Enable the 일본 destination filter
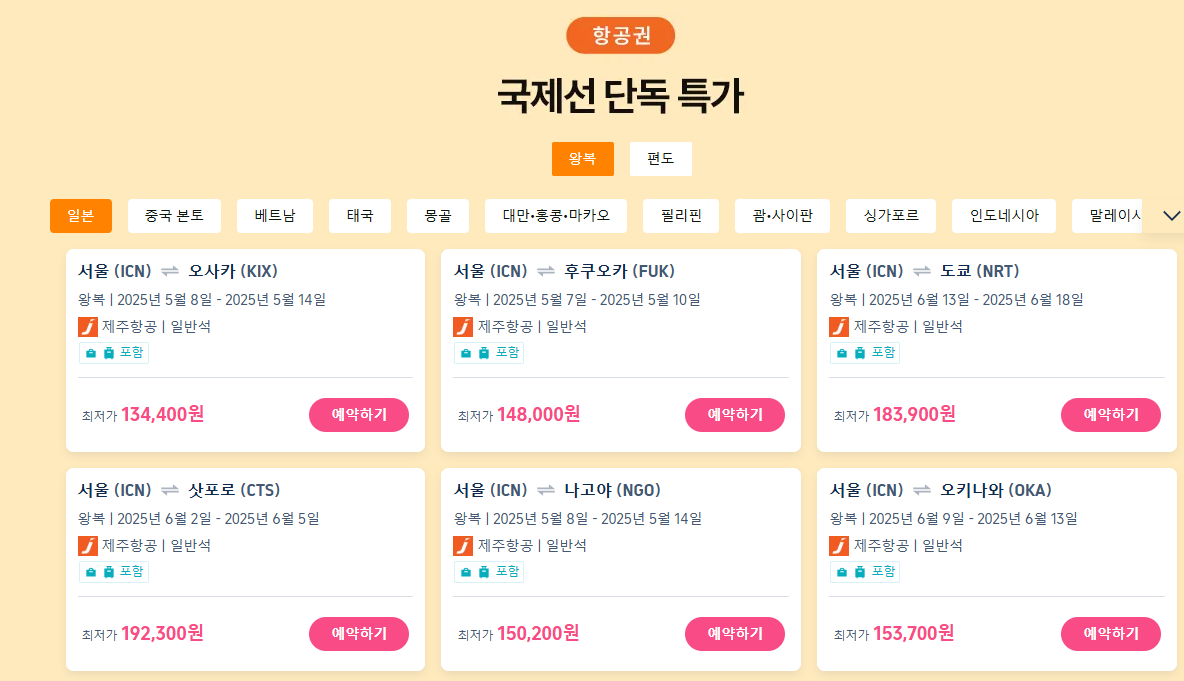 coord(80,215)
